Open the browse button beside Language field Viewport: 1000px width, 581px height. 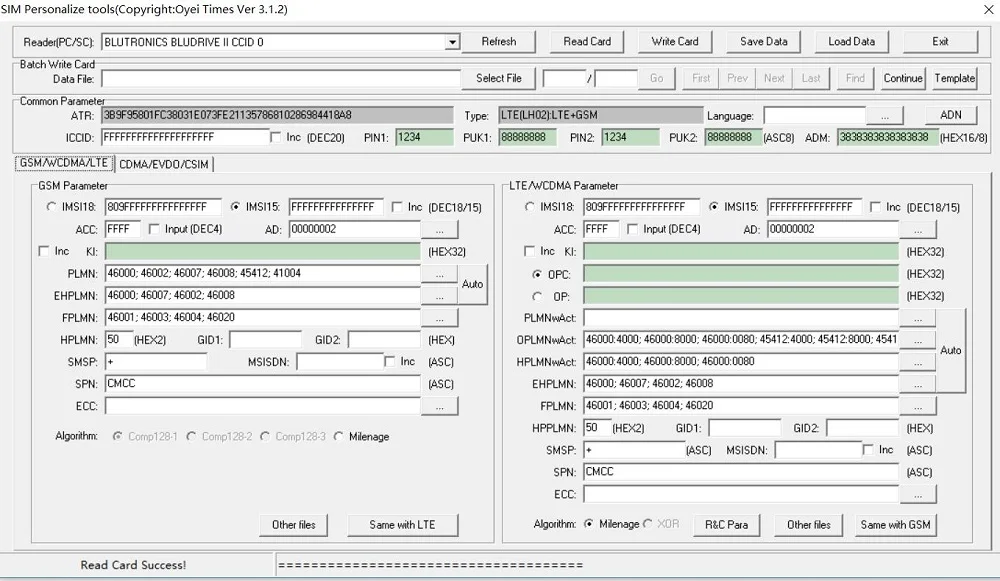(x=885, y=116)
